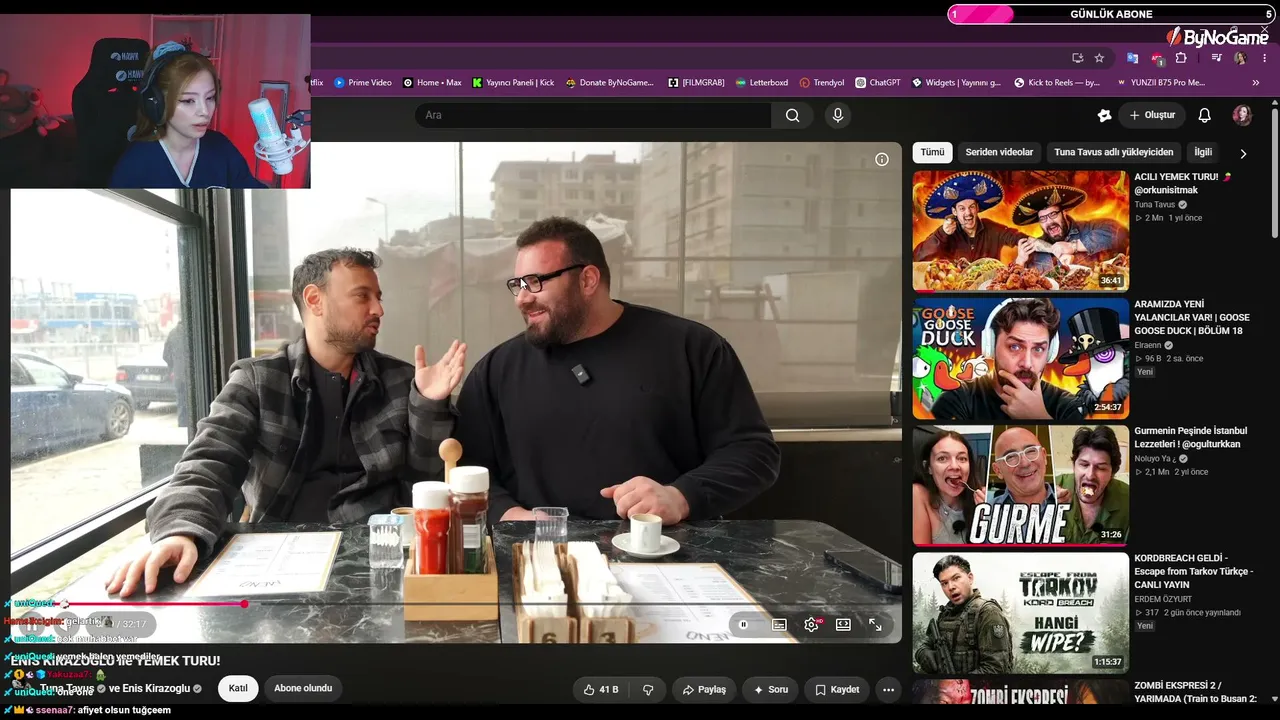
Task: Open the browser Extensions puzzle icon
Action: click(1181, 58)
